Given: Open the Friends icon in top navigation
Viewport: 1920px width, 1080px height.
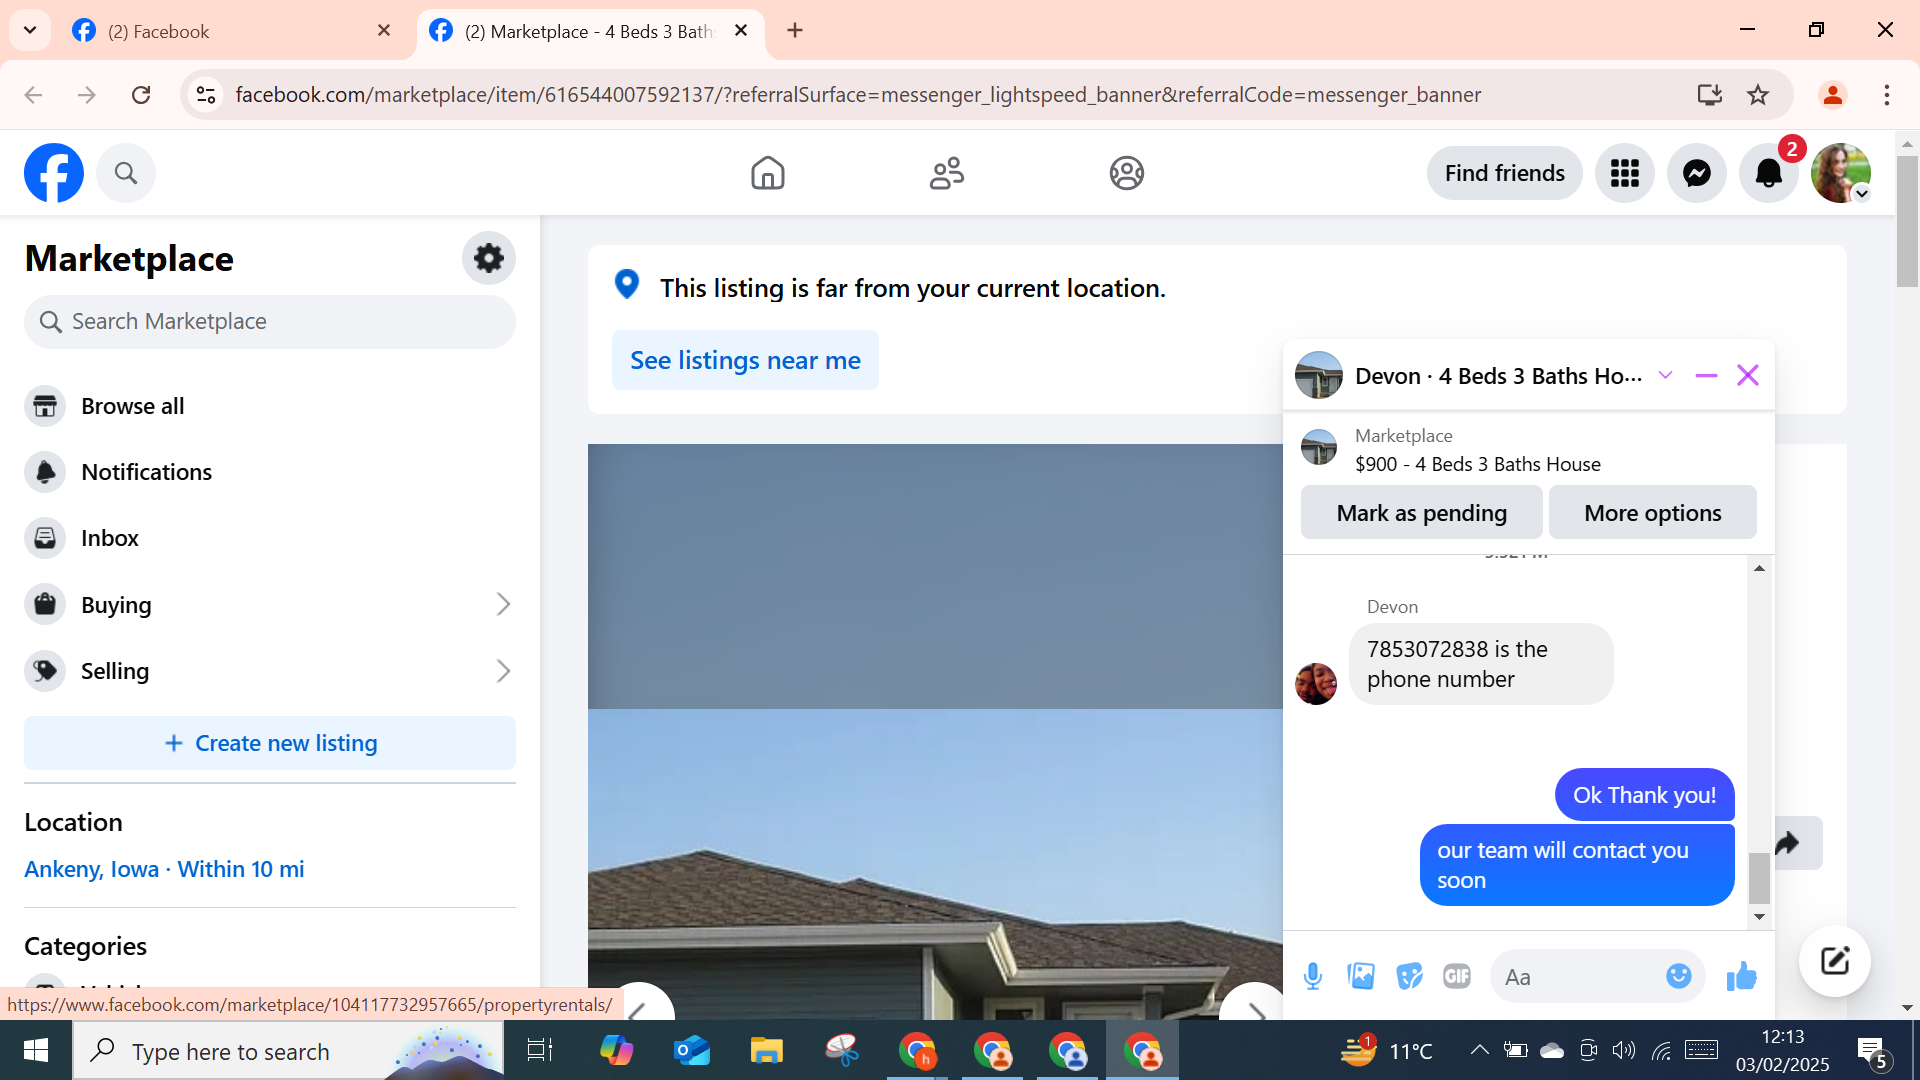Looking at the screenshot, I should (947, 173).
